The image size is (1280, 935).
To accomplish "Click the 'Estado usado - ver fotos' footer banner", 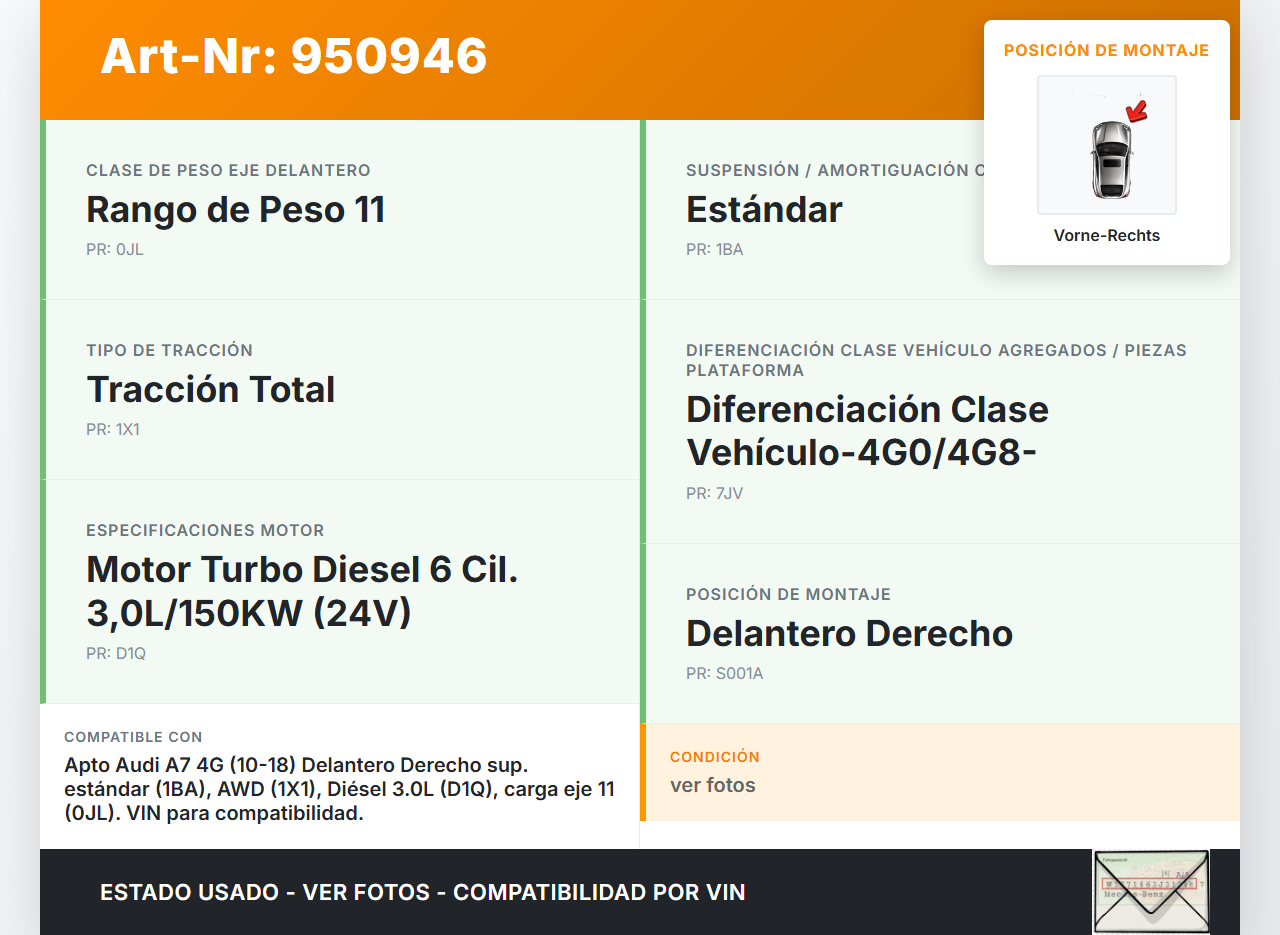I will point(422,892).
